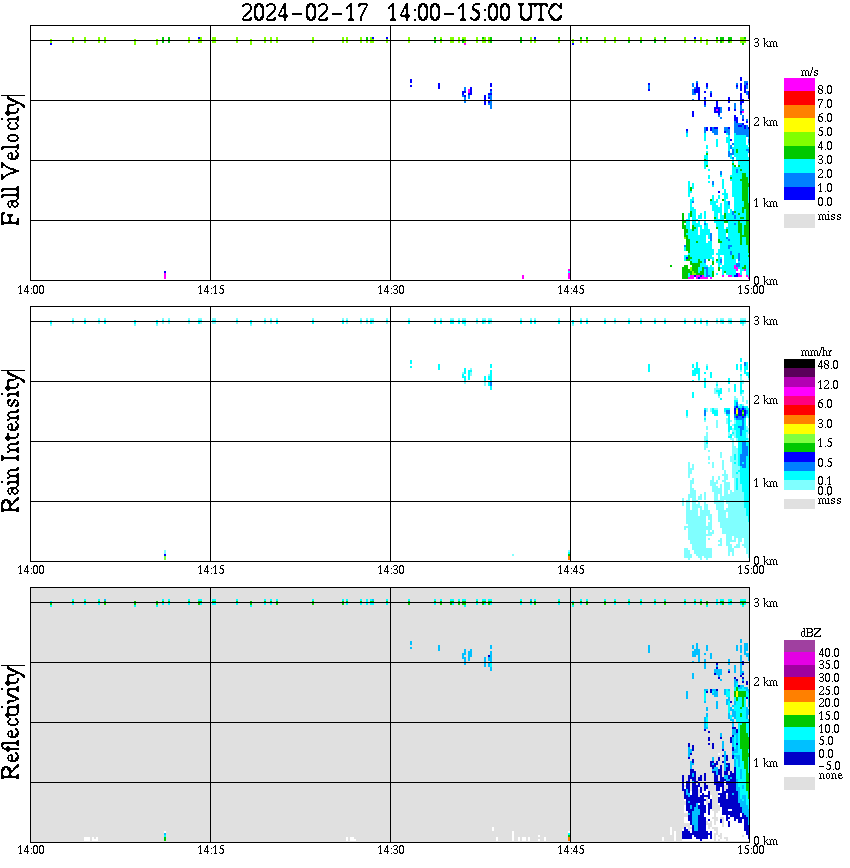Select the dark blue 0.0 m/s legend swatch
The image size is (850, 868).
[x=799, y=194]
